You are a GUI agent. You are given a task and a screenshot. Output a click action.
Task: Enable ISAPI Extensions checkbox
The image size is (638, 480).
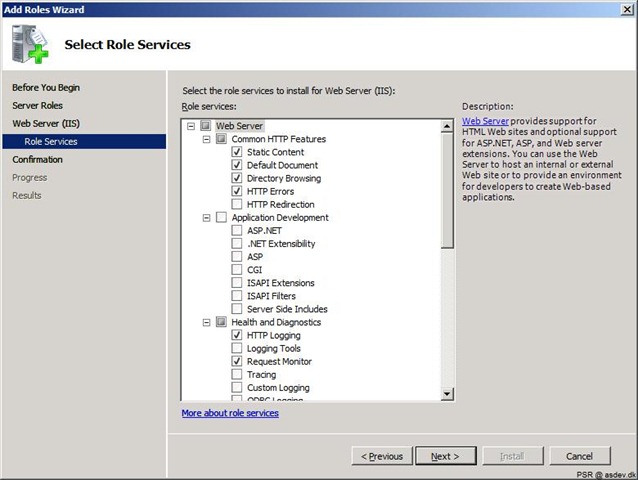pyautogui.click(x=237, y=283)
